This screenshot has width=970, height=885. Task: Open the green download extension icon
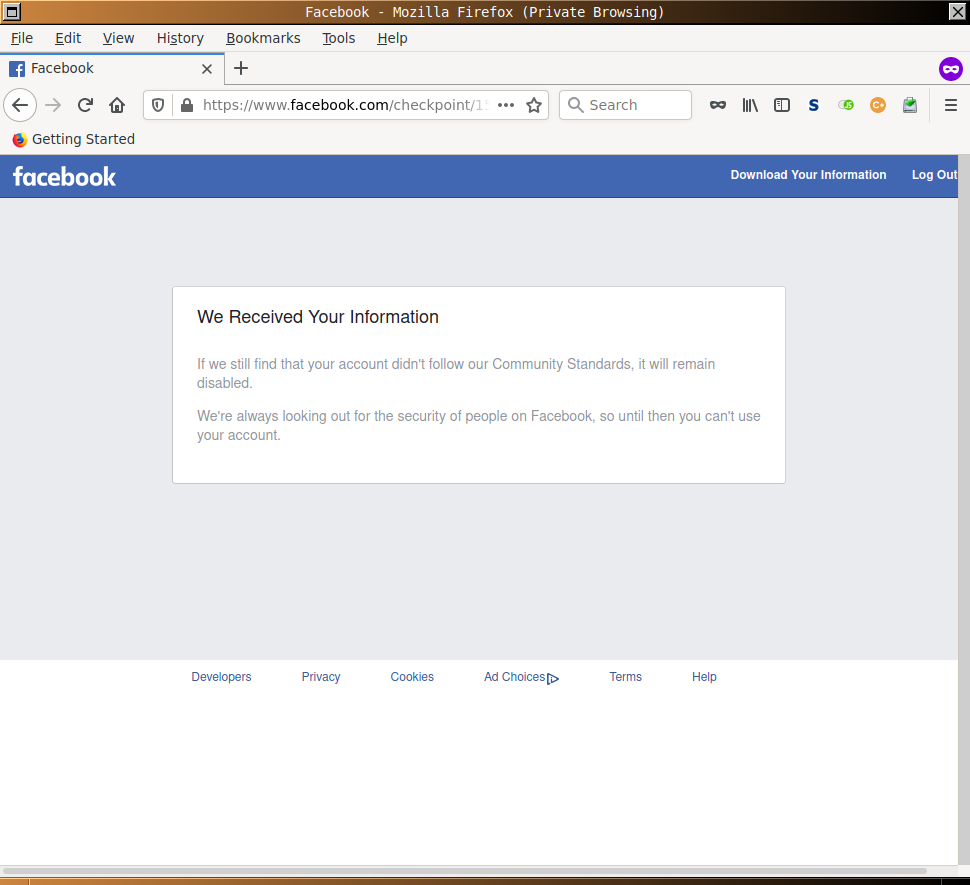click(909, 105)
